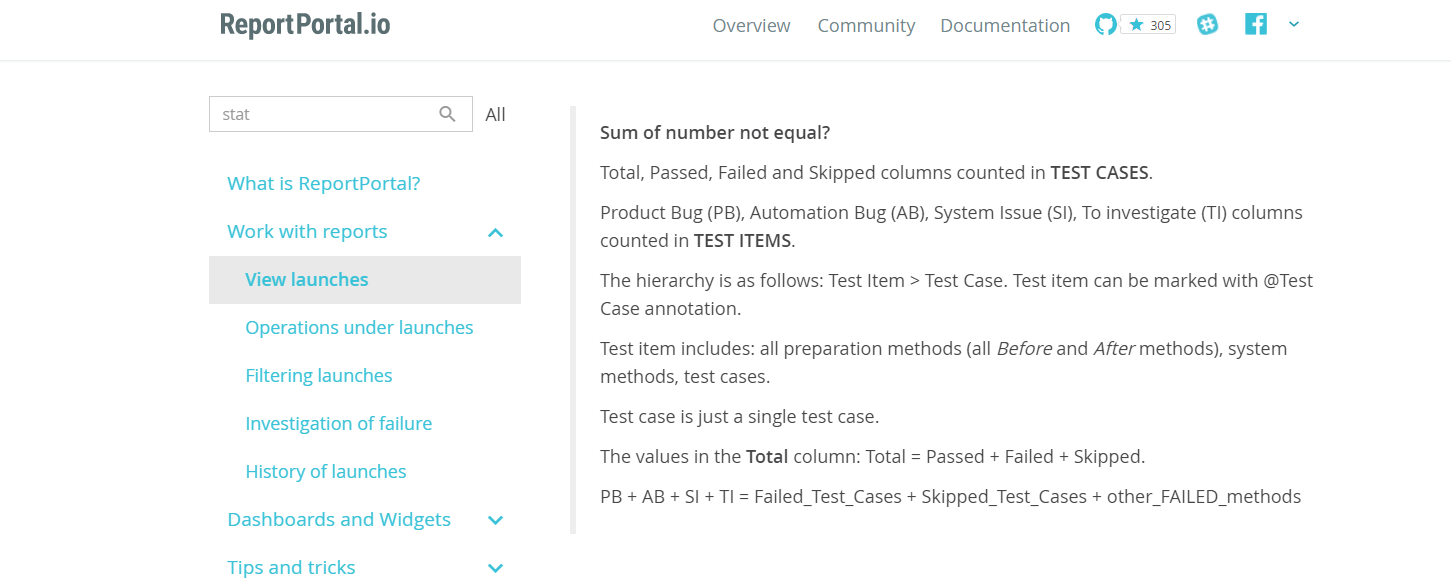1451x581 pixels.
Task: Open the chevron dropdown in the top navigation
Action: point(1294,24)
